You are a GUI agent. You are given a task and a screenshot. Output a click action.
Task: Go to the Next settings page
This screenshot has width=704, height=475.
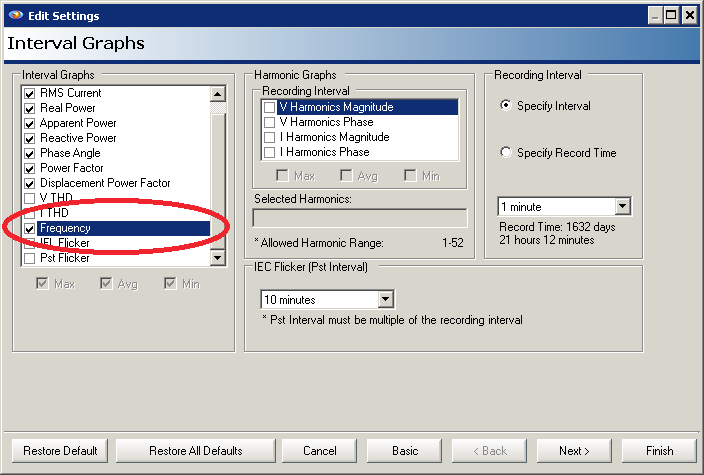(x=574, y=451)
